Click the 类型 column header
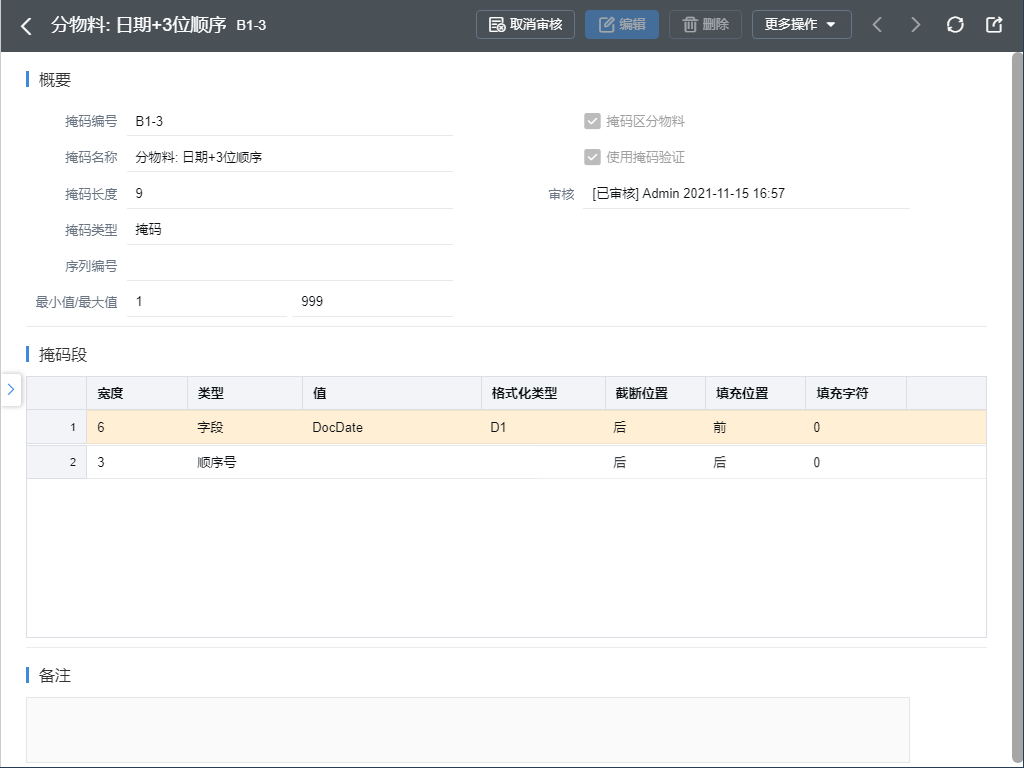1024x768 pixels. [x=245, y=393]
